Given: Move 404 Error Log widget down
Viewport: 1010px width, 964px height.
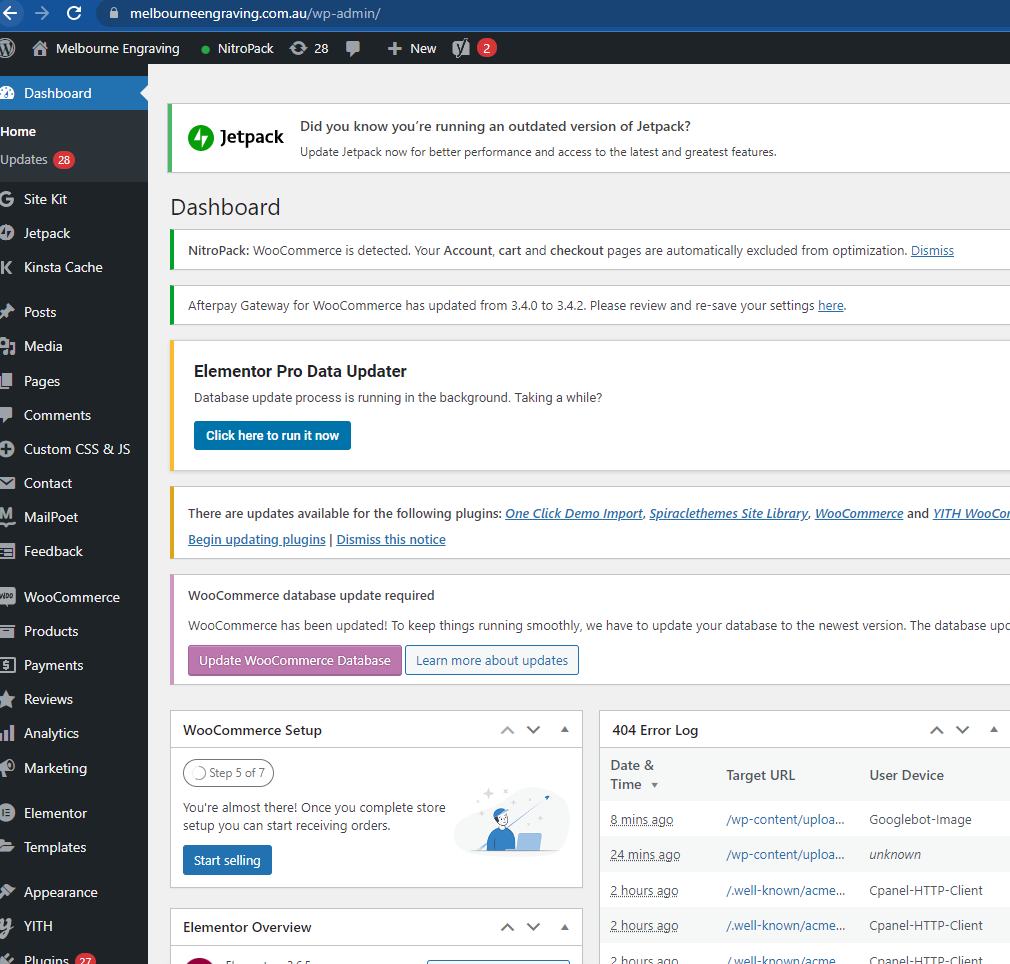Looking at the screenshot, I should click(962, 730).
